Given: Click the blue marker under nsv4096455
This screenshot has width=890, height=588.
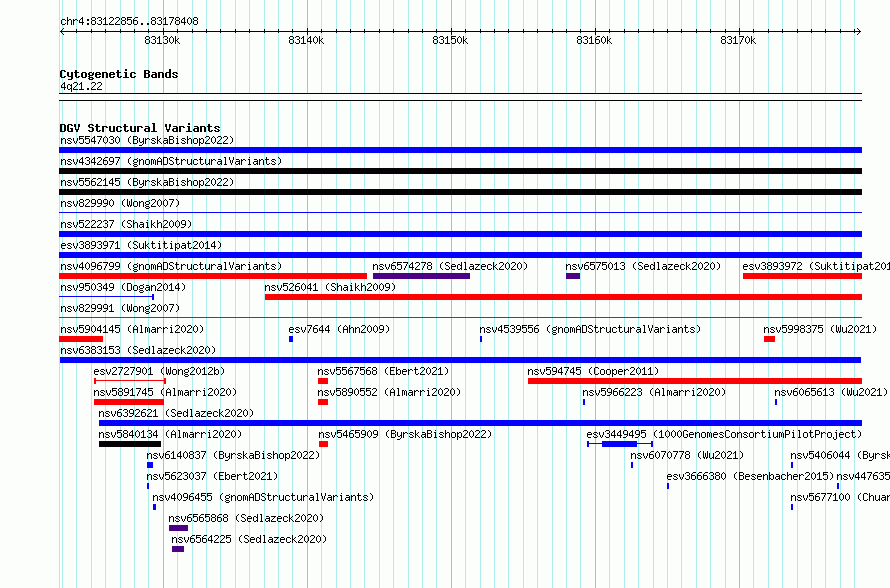Looking at the screenshot, I should pyautogui.click(x=154, y=507).
